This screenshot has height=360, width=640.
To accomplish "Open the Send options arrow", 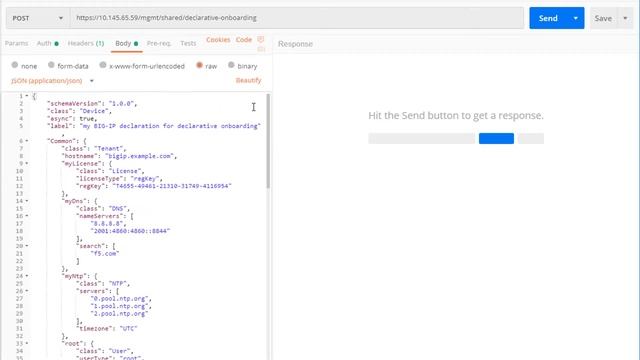I will point(576,18).
